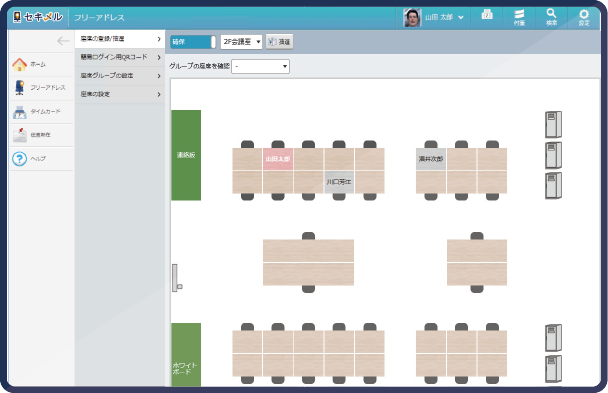Image resolution: width=608 pixels, height=393 pixels.
Task: Open the 設定 gear icon in header
Action: 584,17
